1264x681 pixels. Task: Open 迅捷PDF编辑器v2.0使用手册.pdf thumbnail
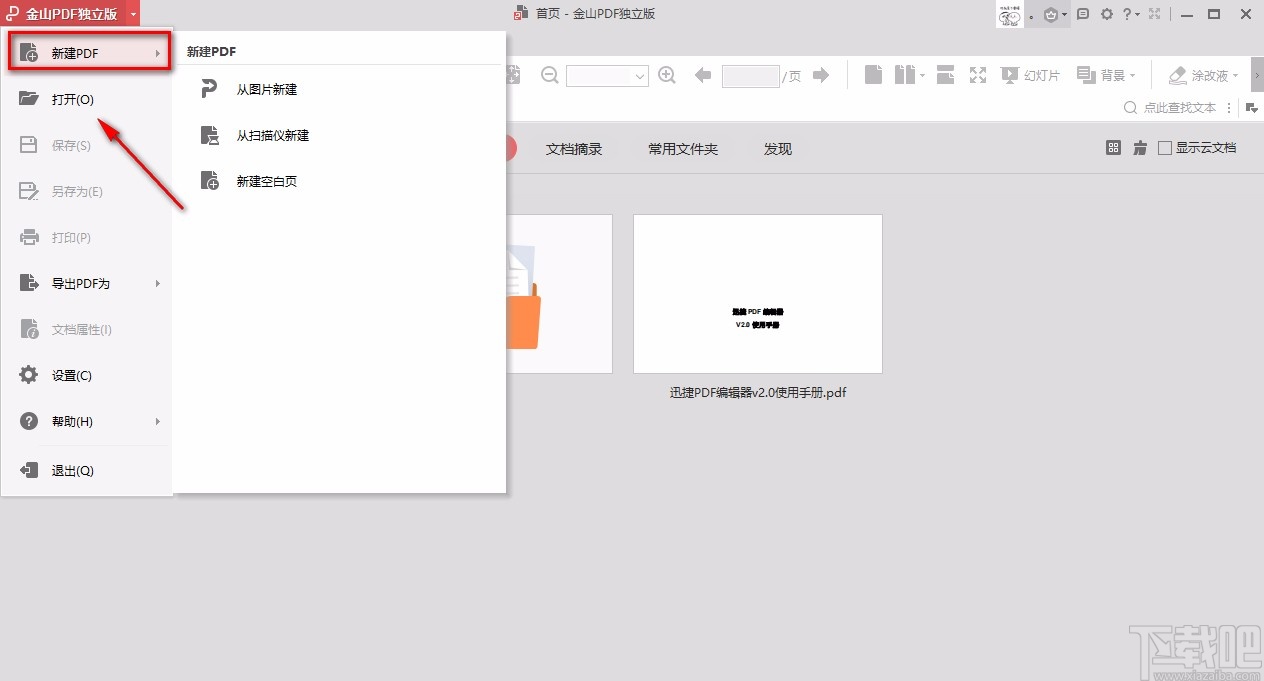757,293
